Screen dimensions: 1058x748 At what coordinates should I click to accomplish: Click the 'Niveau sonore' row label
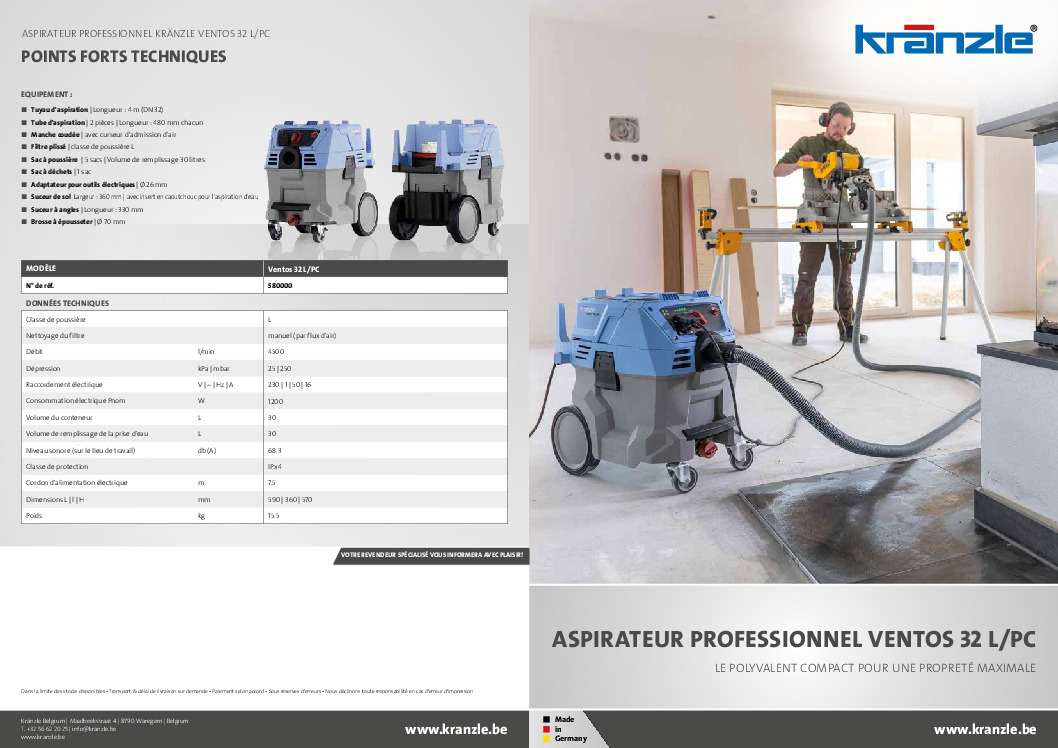tap(80, 451)
